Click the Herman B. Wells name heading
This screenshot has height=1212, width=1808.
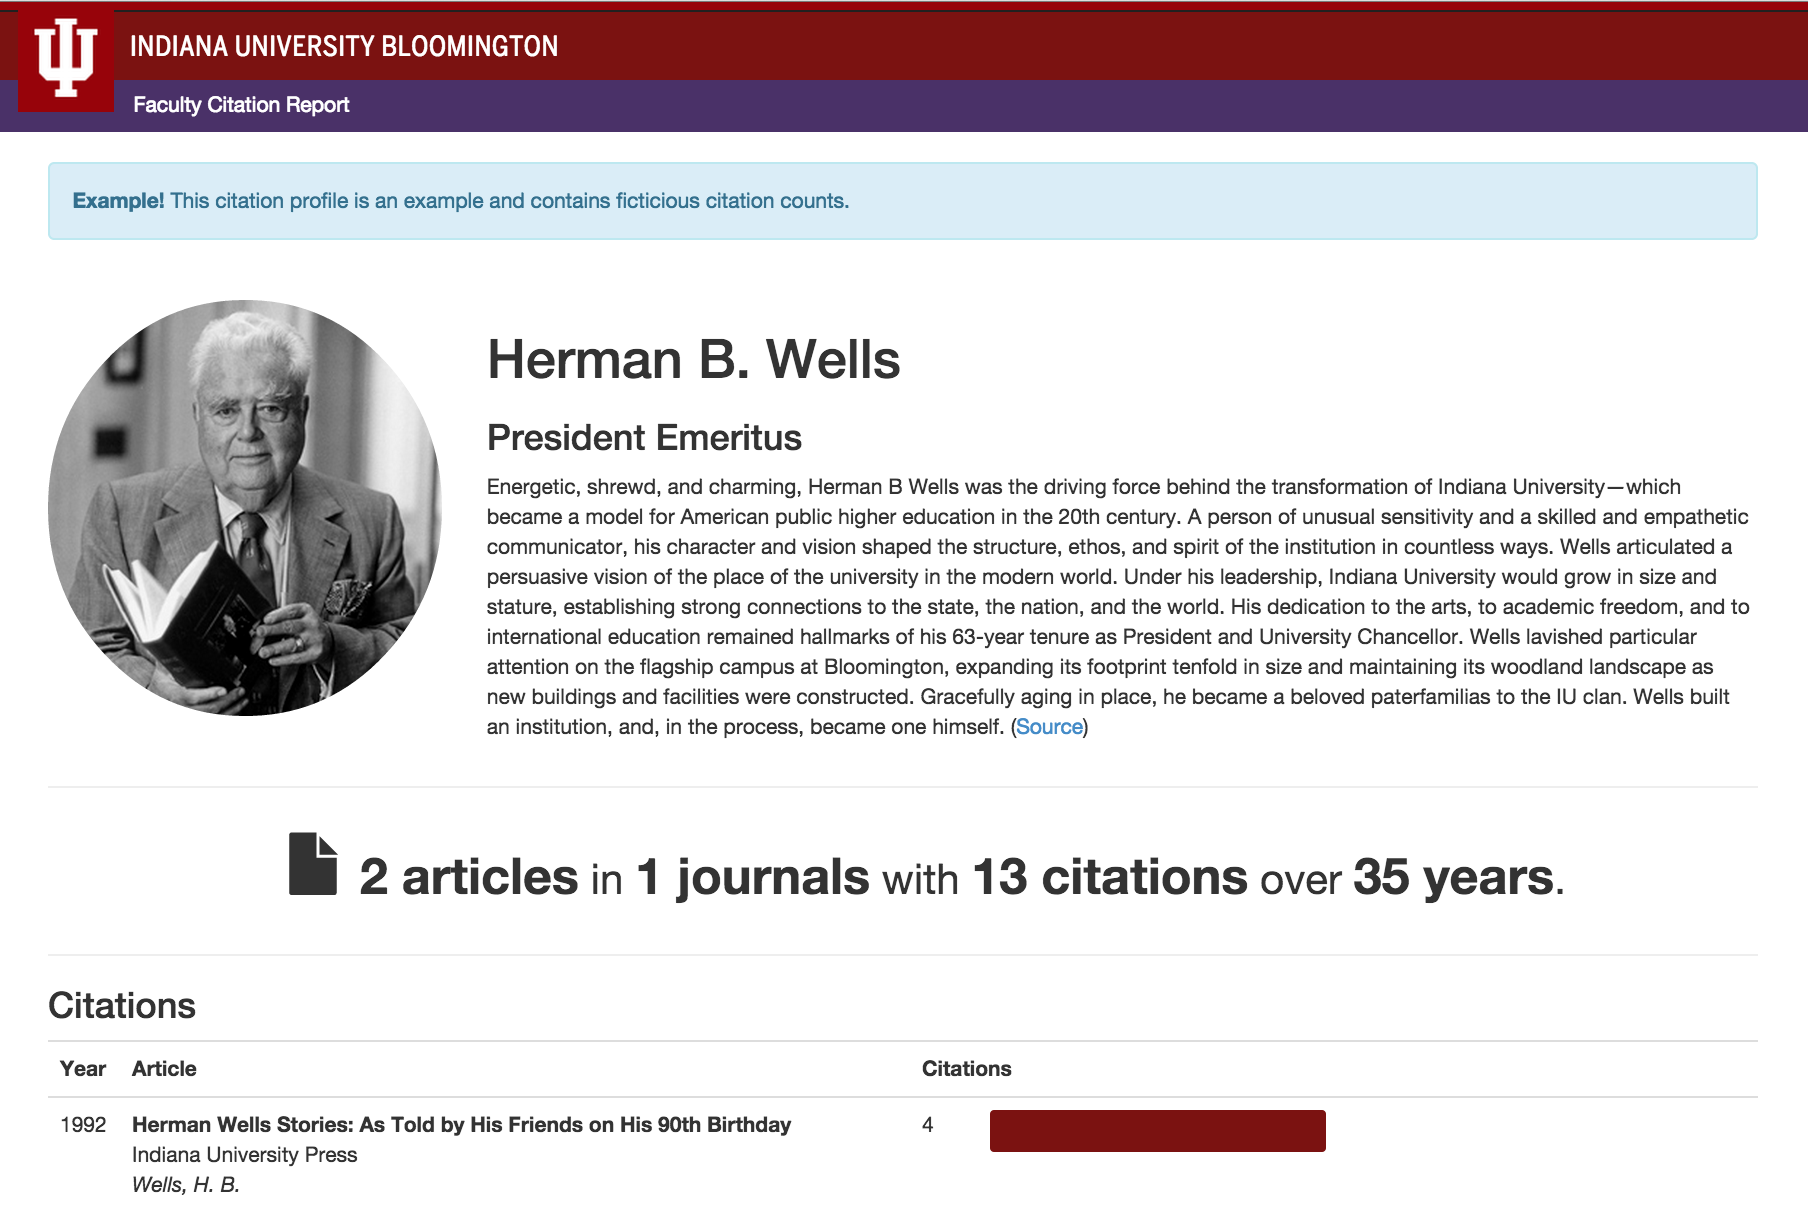693,360
